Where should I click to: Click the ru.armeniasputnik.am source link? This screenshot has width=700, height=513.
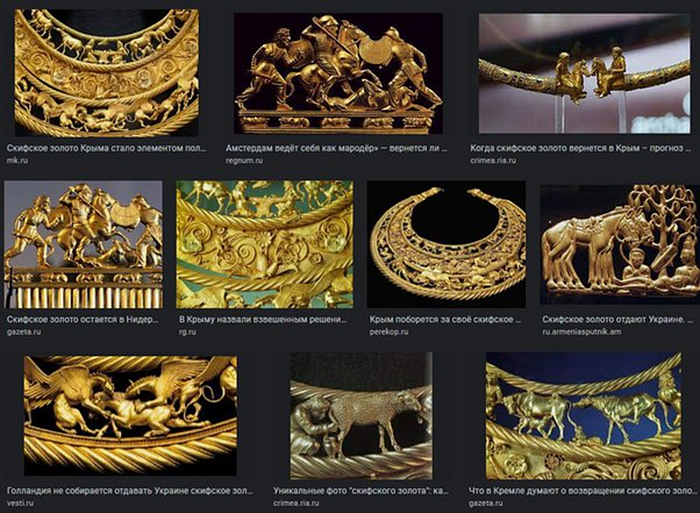[581, 332]
